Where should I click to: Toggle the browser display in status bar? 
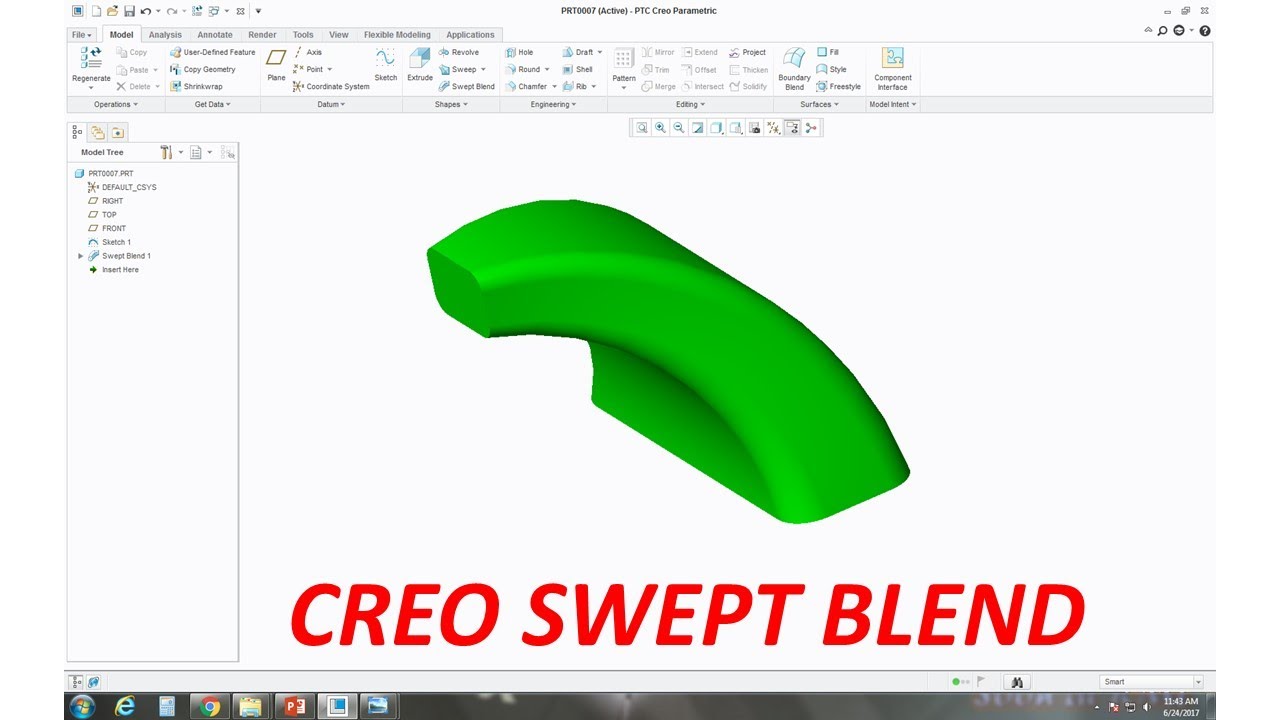click(x=94, y=682)
